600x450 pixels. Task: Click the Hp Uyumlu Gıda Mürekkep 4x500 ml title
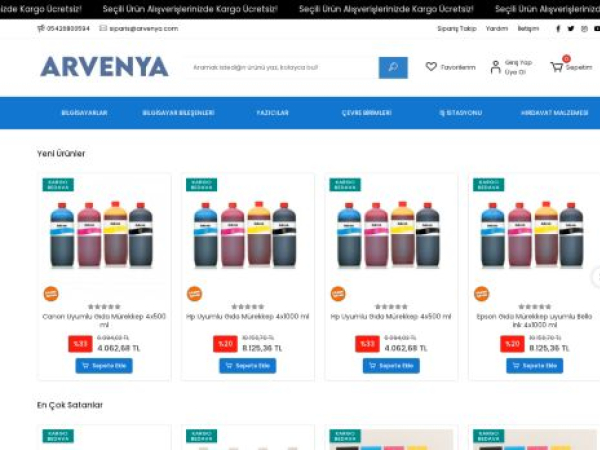(x=391, y=316)
